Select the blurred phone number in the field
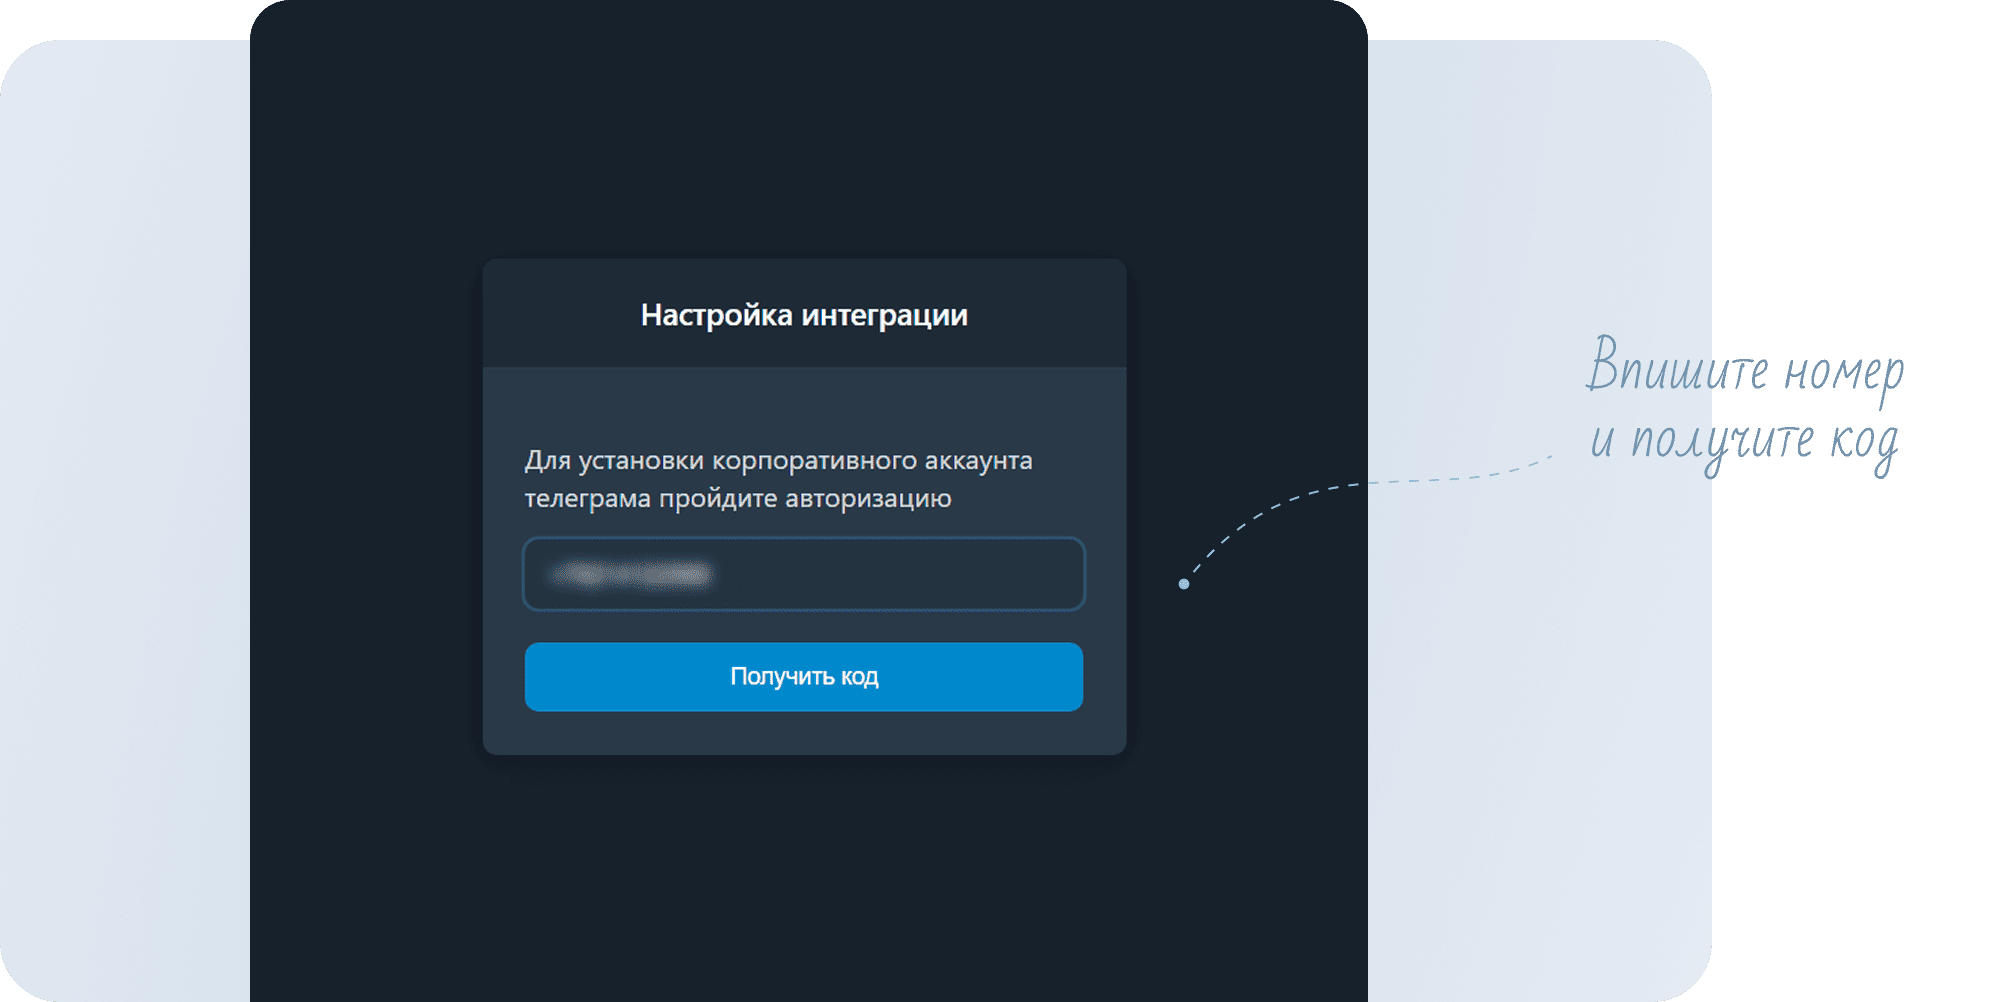The width and height of the screenshot is (2000, 1002). click(x=632, y=574)
